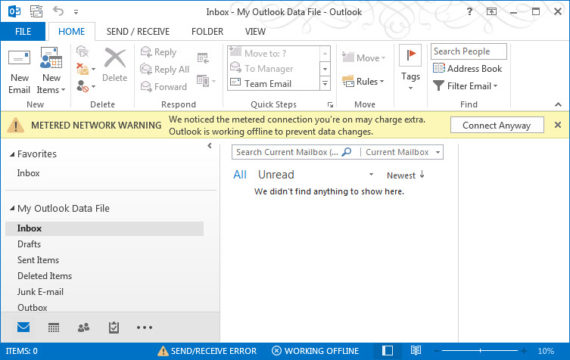Switch to the VIEW tab
570x360 pixels.
pos(255,32)
